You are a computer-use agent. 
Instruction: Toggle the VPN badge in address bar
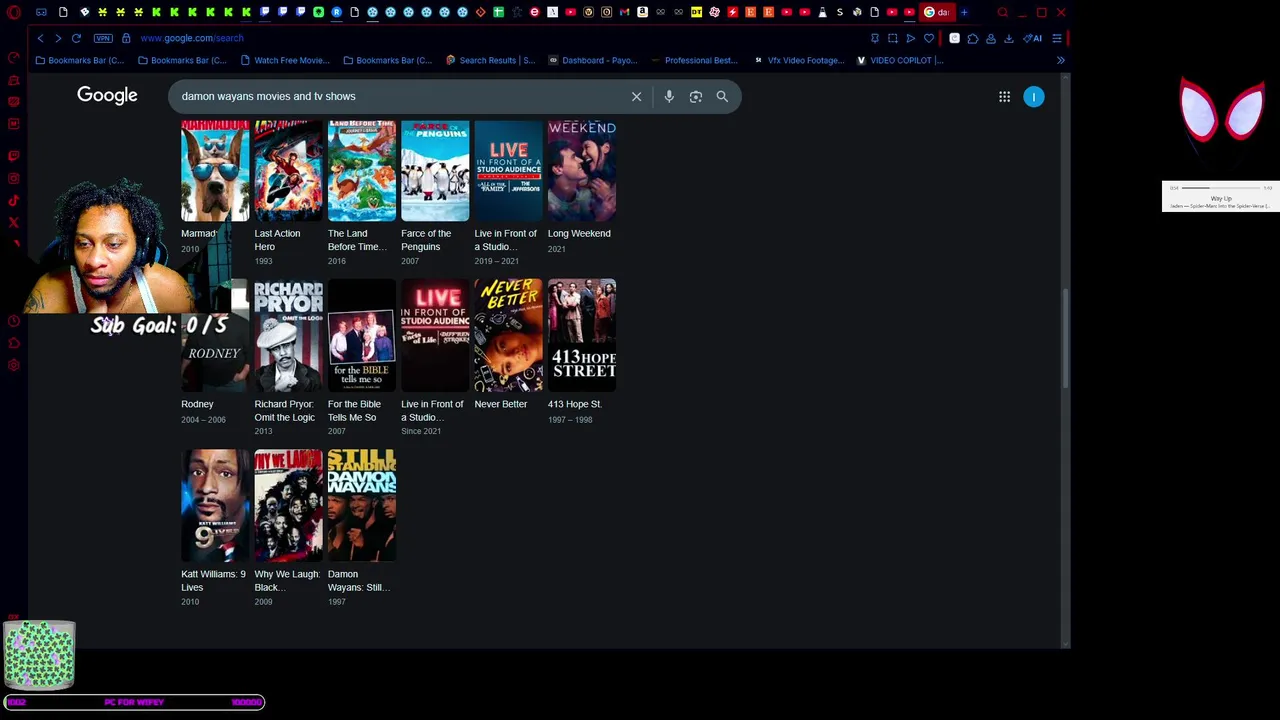coord(103,38)
